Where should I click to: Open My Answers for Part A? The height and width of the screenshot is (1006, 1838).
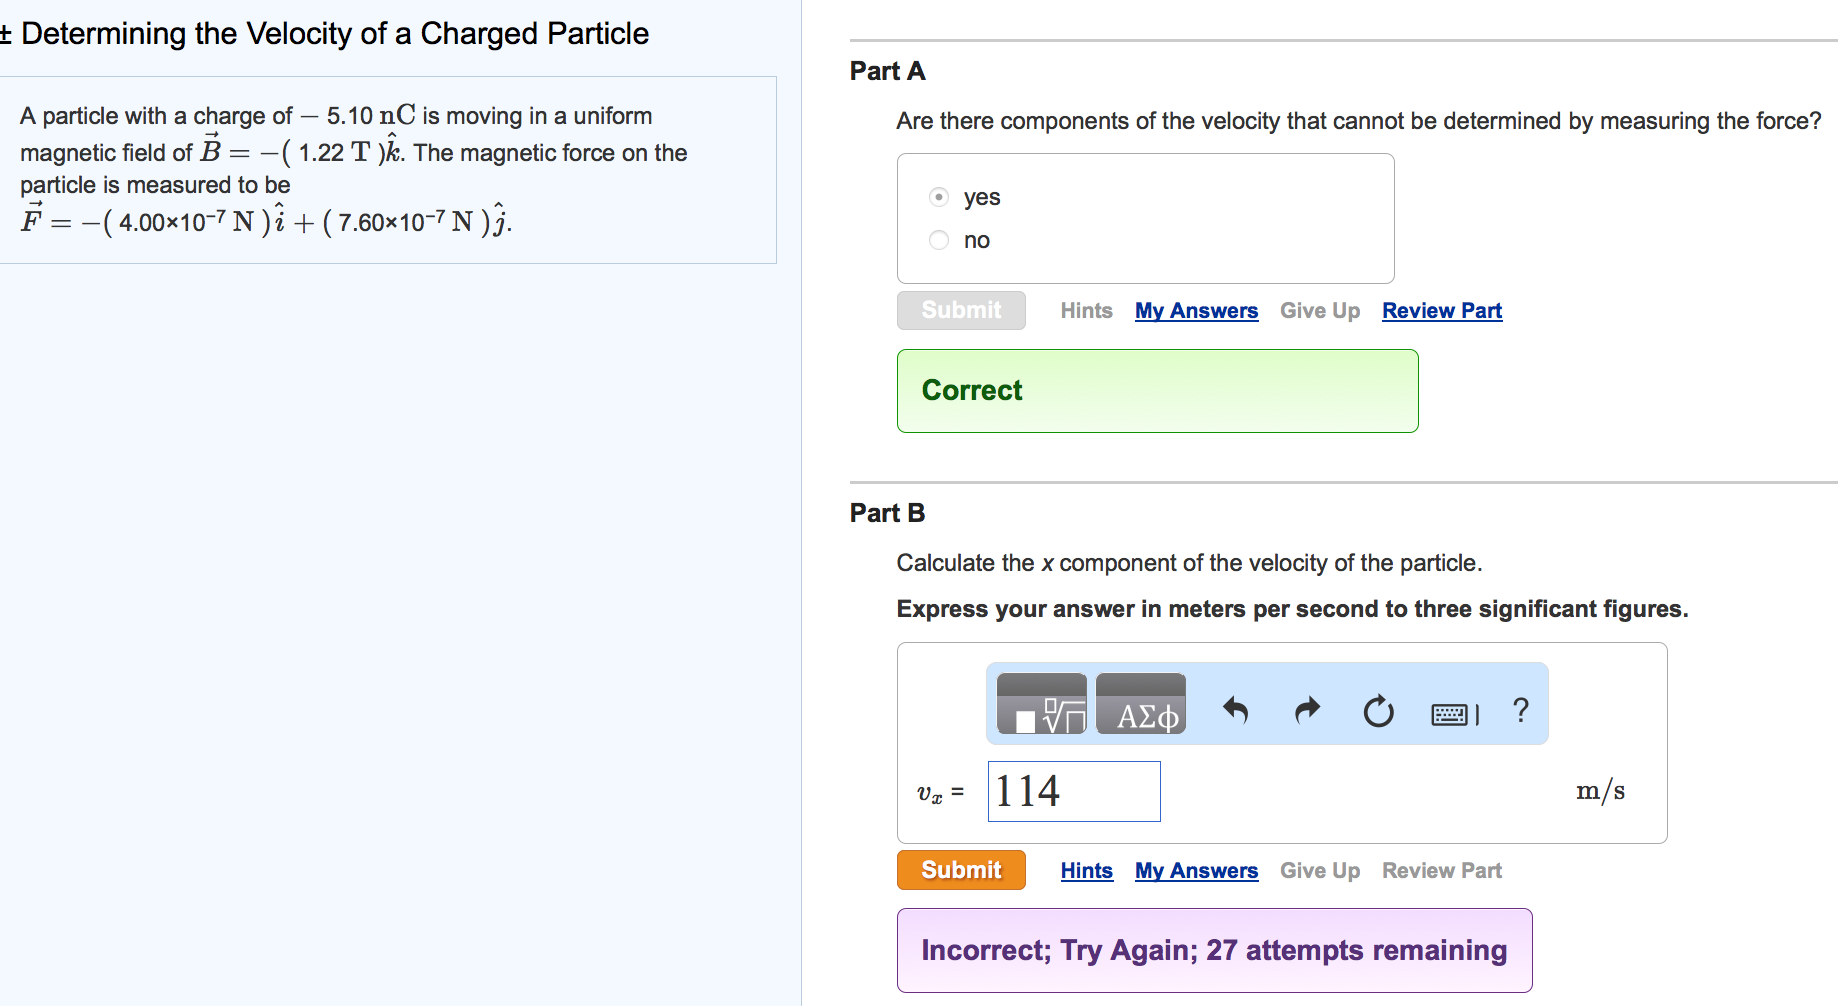(1196, 310)
